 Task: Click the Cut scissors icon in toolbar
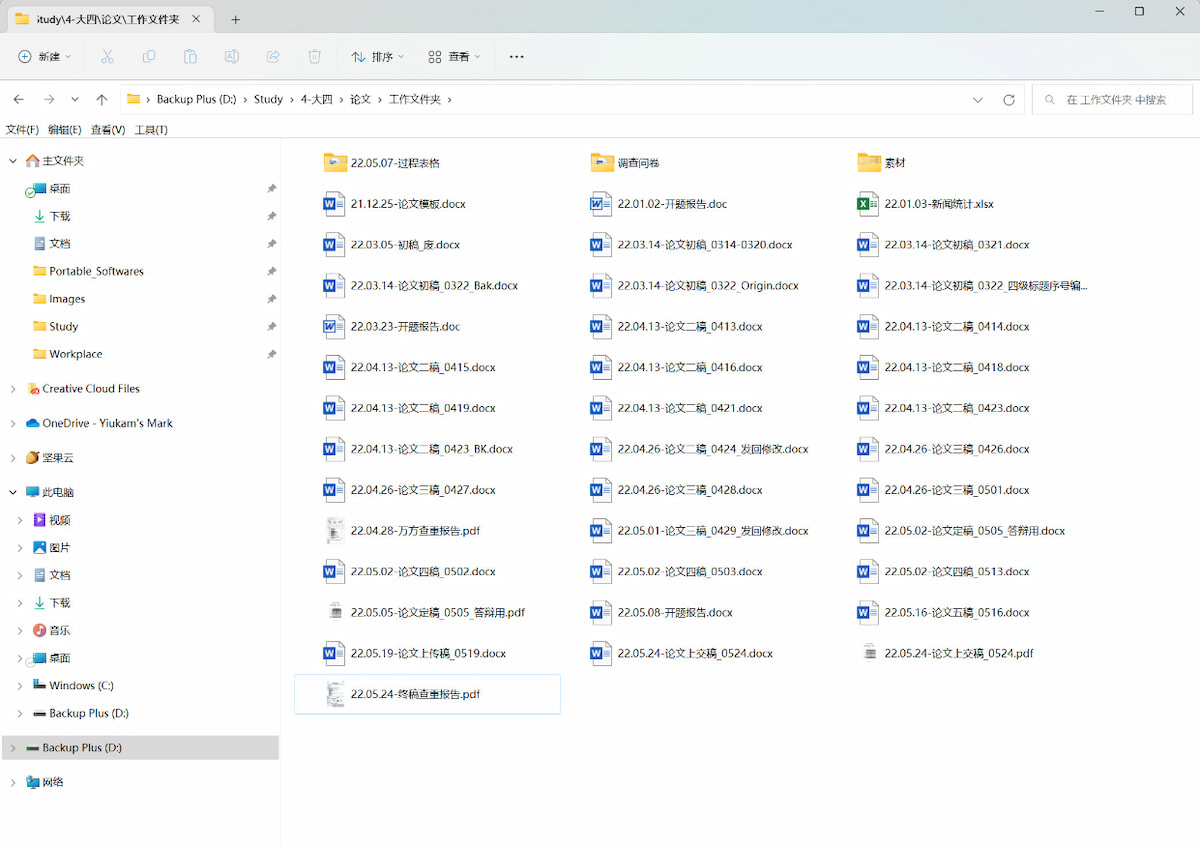107,57
